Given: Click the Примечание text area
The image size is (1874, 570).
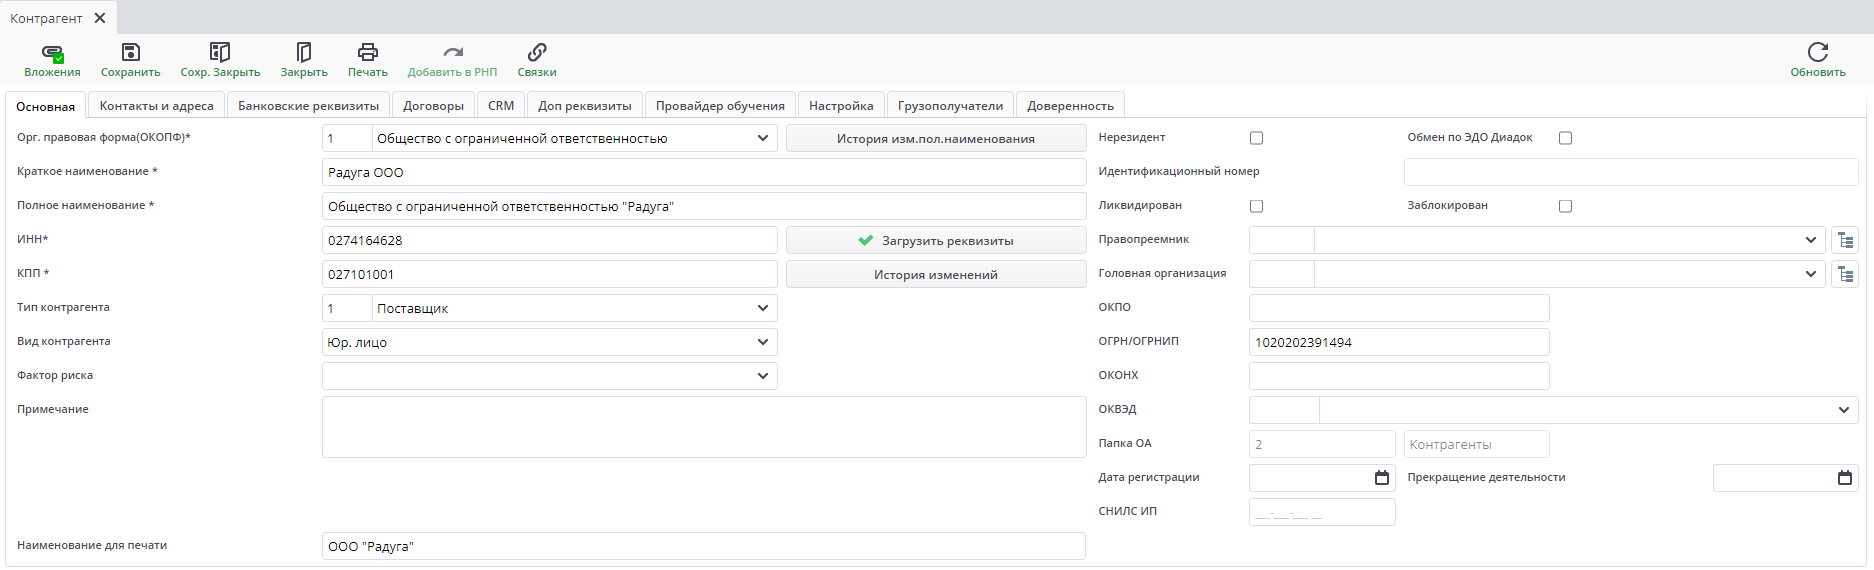Looking at the screenshot, I should (x=703, y=427).
